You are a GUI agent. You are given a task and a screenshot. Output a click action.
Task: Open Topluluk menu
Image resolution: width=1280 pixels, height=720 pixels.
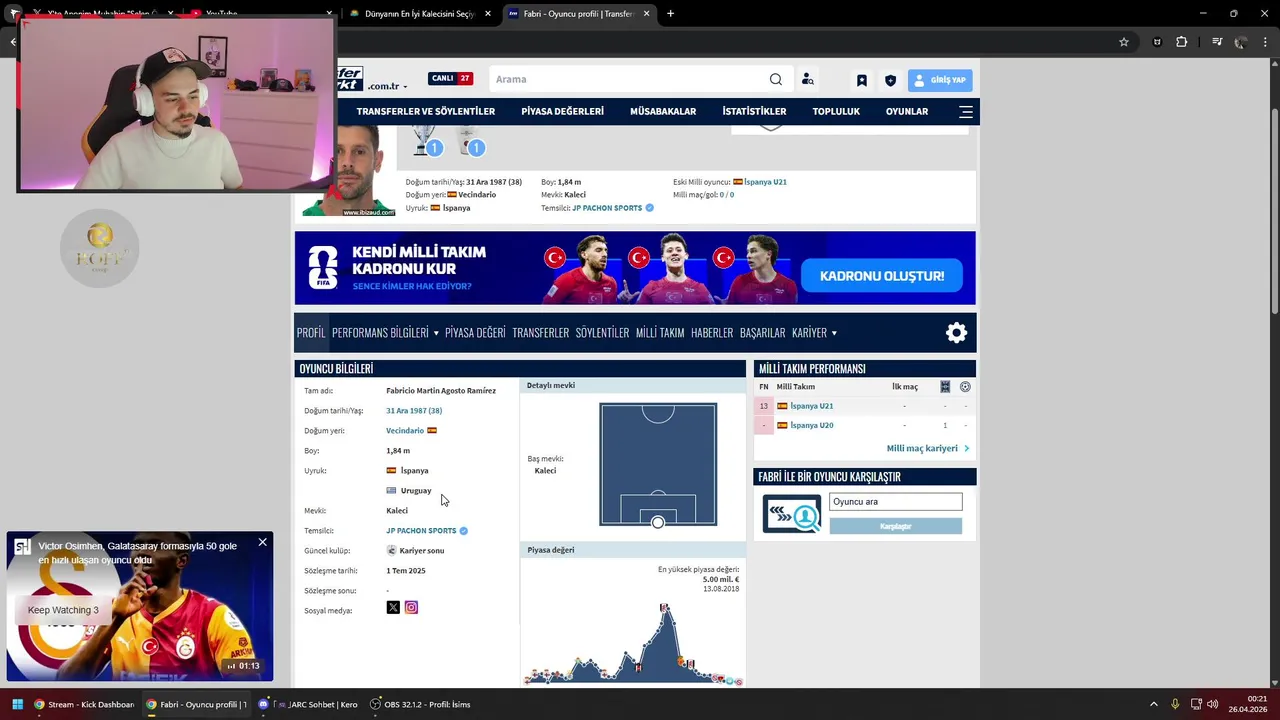[836, 111]
